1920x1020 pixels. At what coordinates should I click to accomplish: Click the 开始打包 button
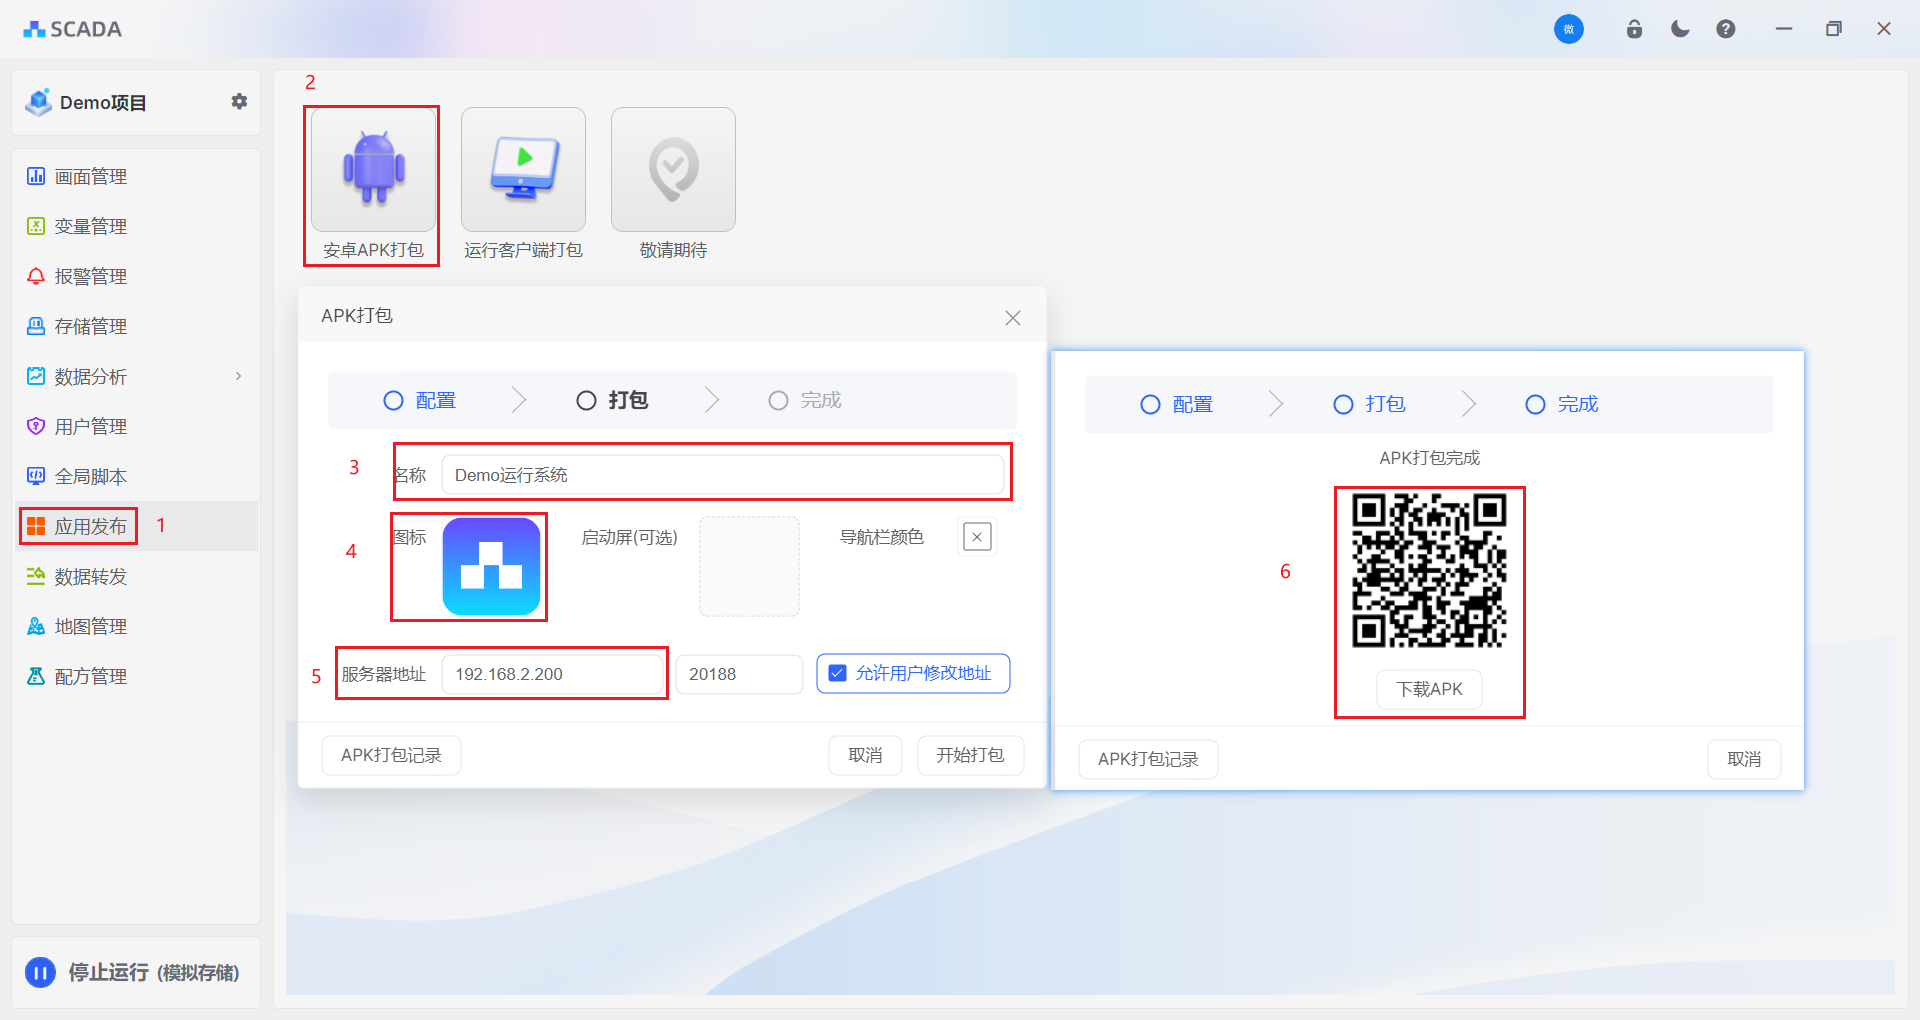tap(969, 755)
